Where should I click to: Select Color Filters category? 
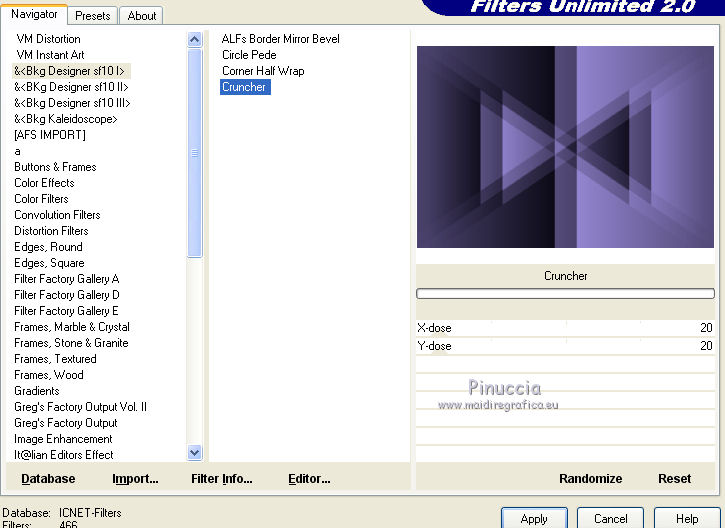pos(41,199)
